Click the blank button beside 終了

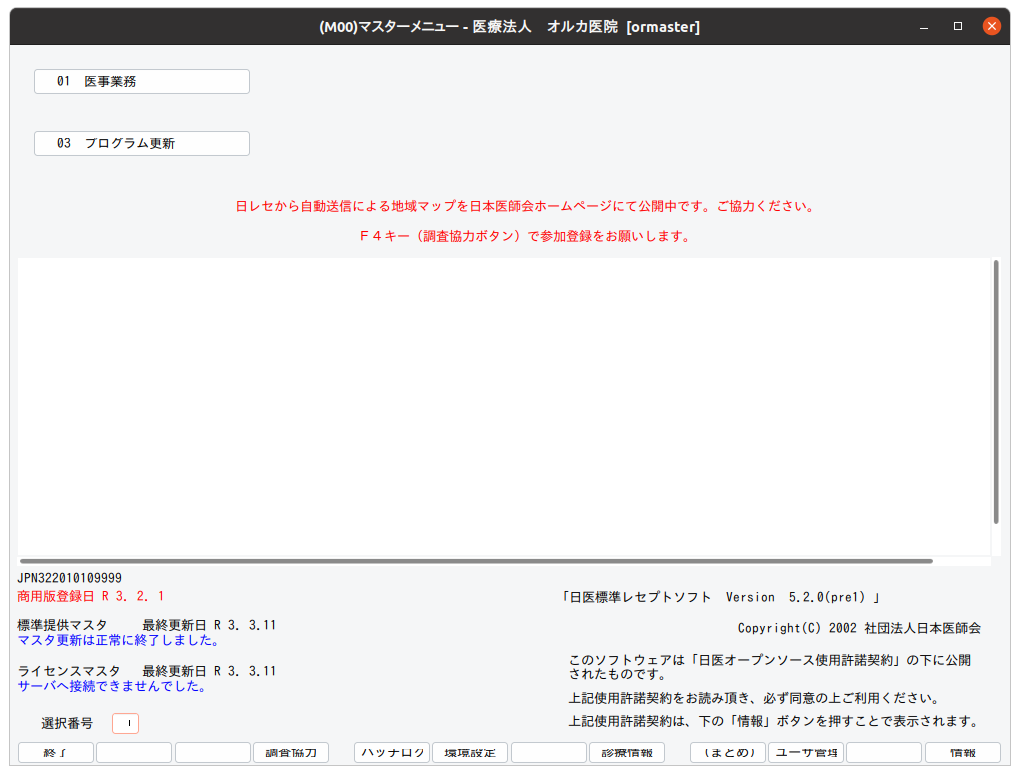(133, 752)
